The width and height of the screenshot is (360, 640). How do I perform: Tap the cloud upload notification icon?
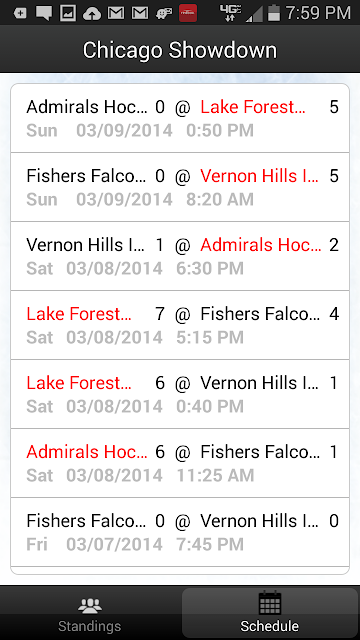92,13
